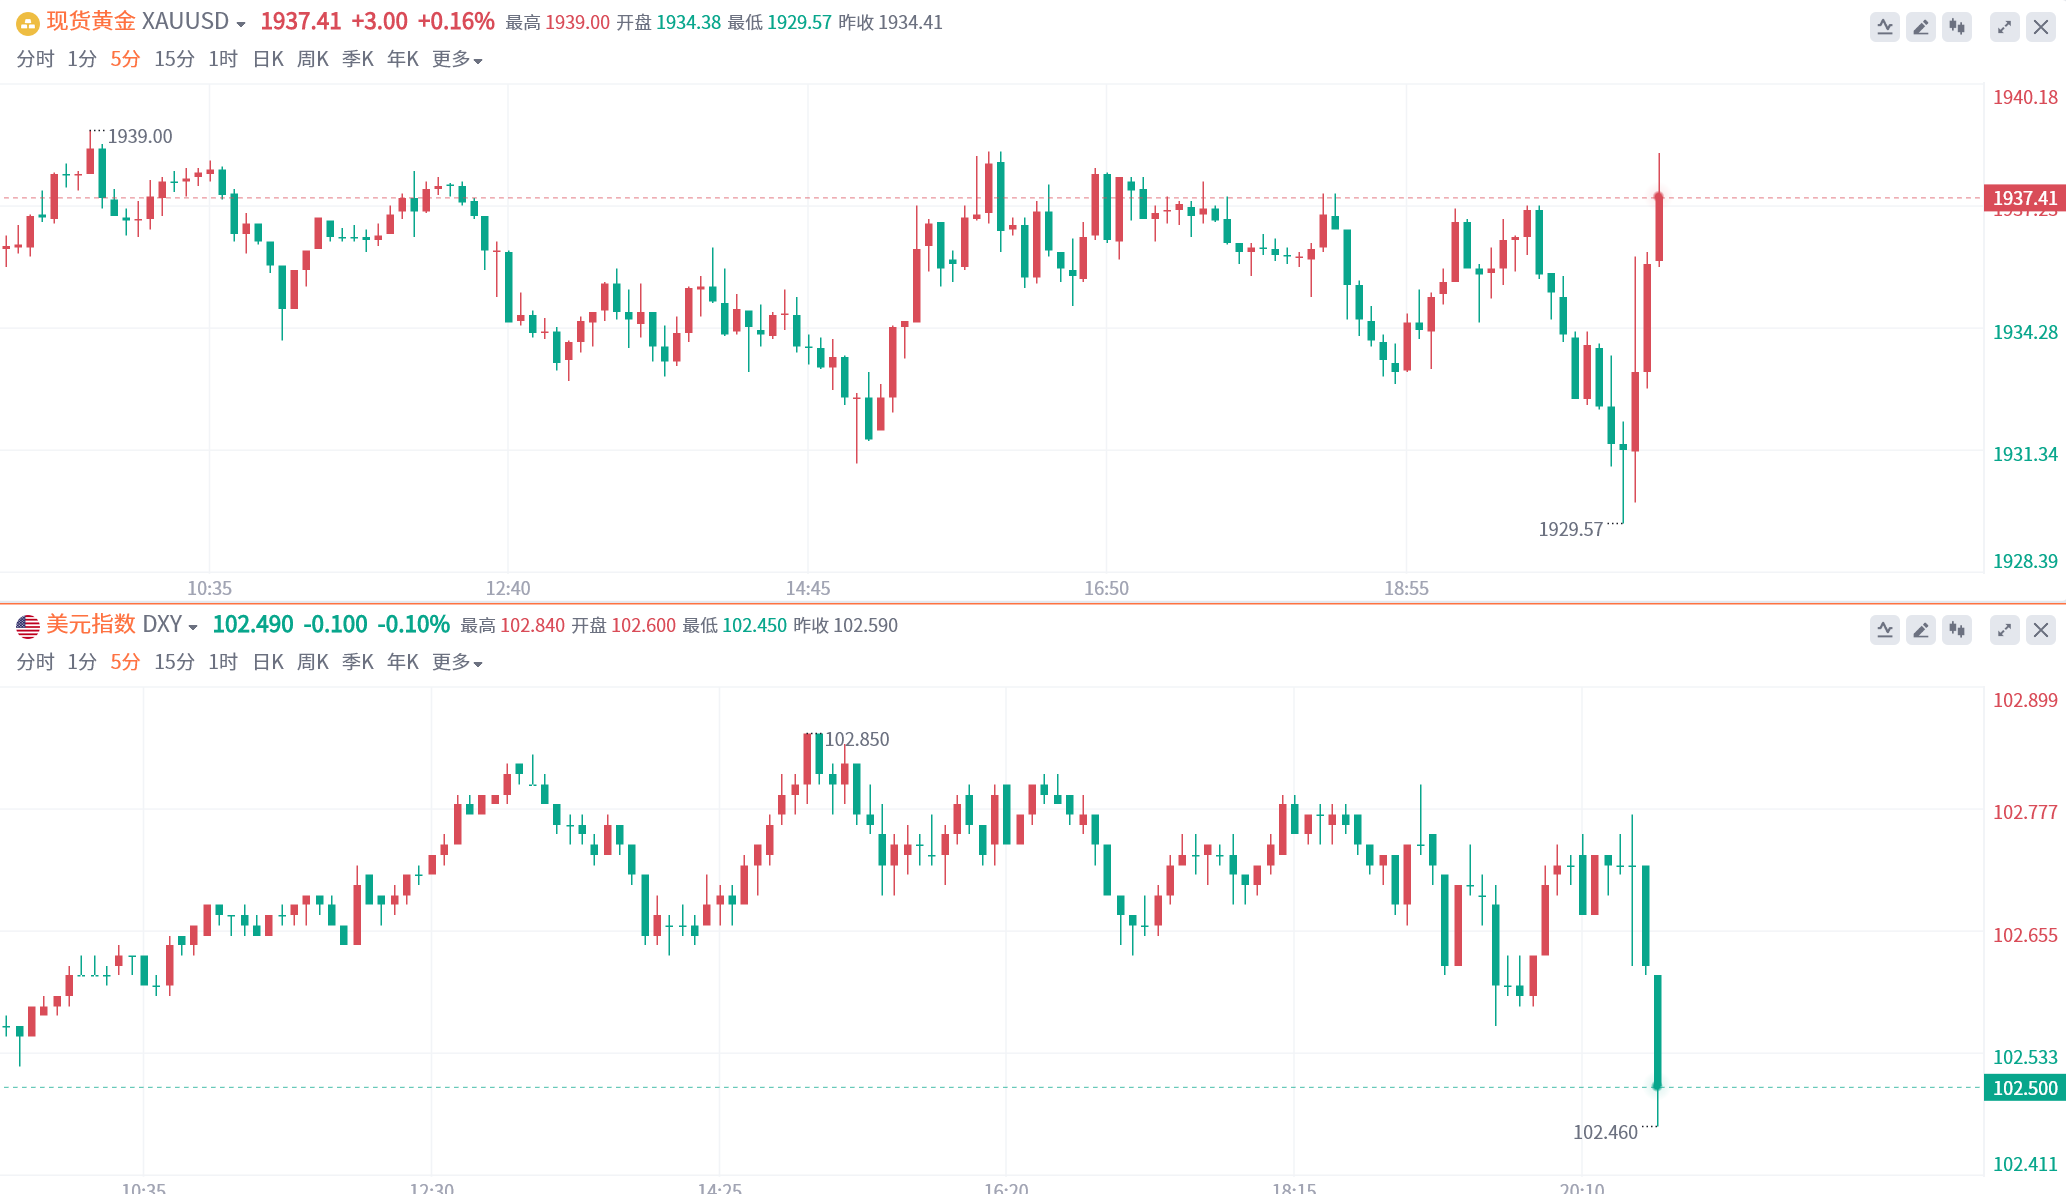The height and width of the screenshot is (1194, 2066).
Task: Switch the gold chart to 15分 interval
Action: pos(174,59)
